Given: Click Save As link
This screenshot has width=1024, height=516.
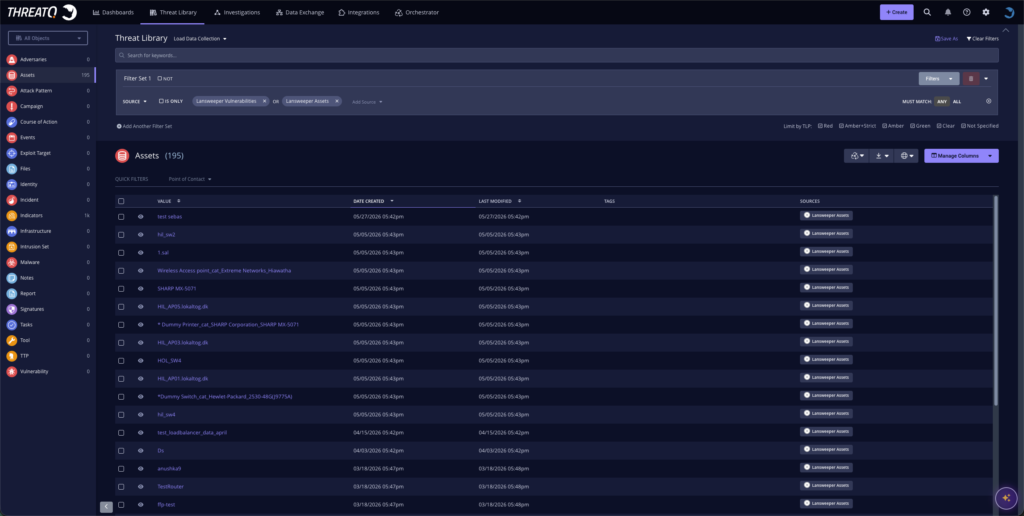Looking at the screenshot, I should click(x=946, y=39).
